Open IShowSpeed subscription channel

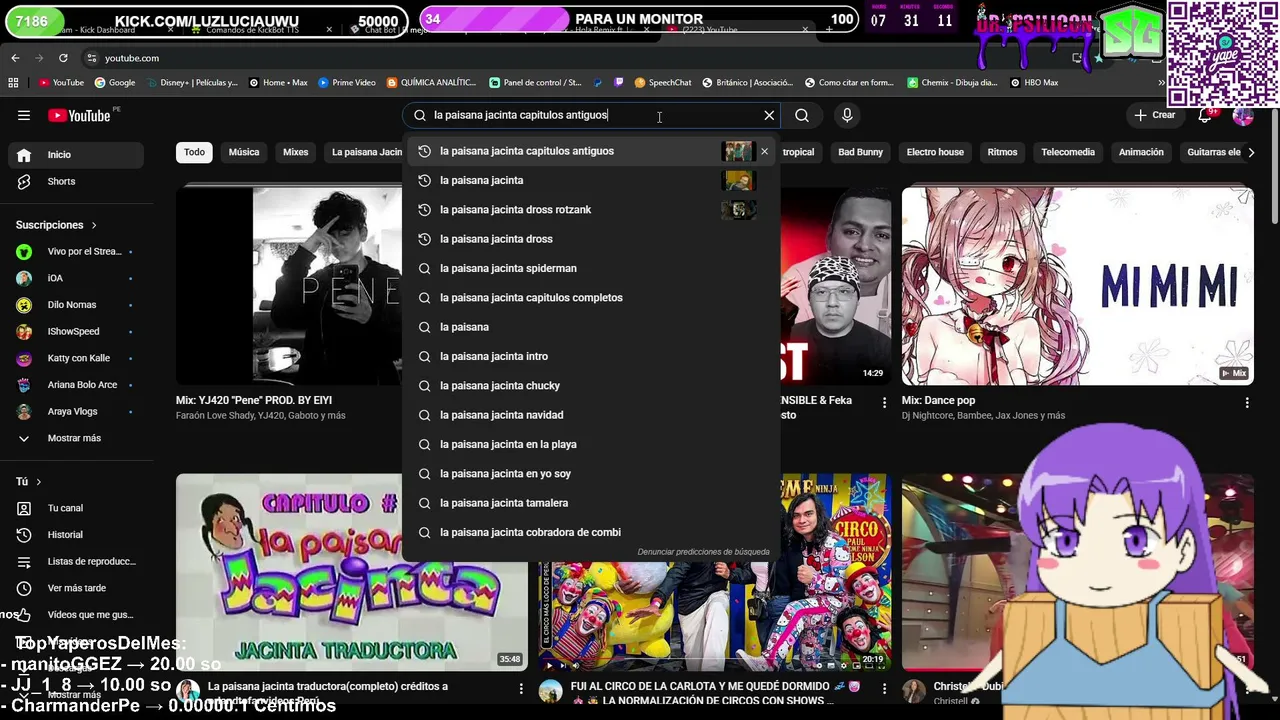coord(77,331)
